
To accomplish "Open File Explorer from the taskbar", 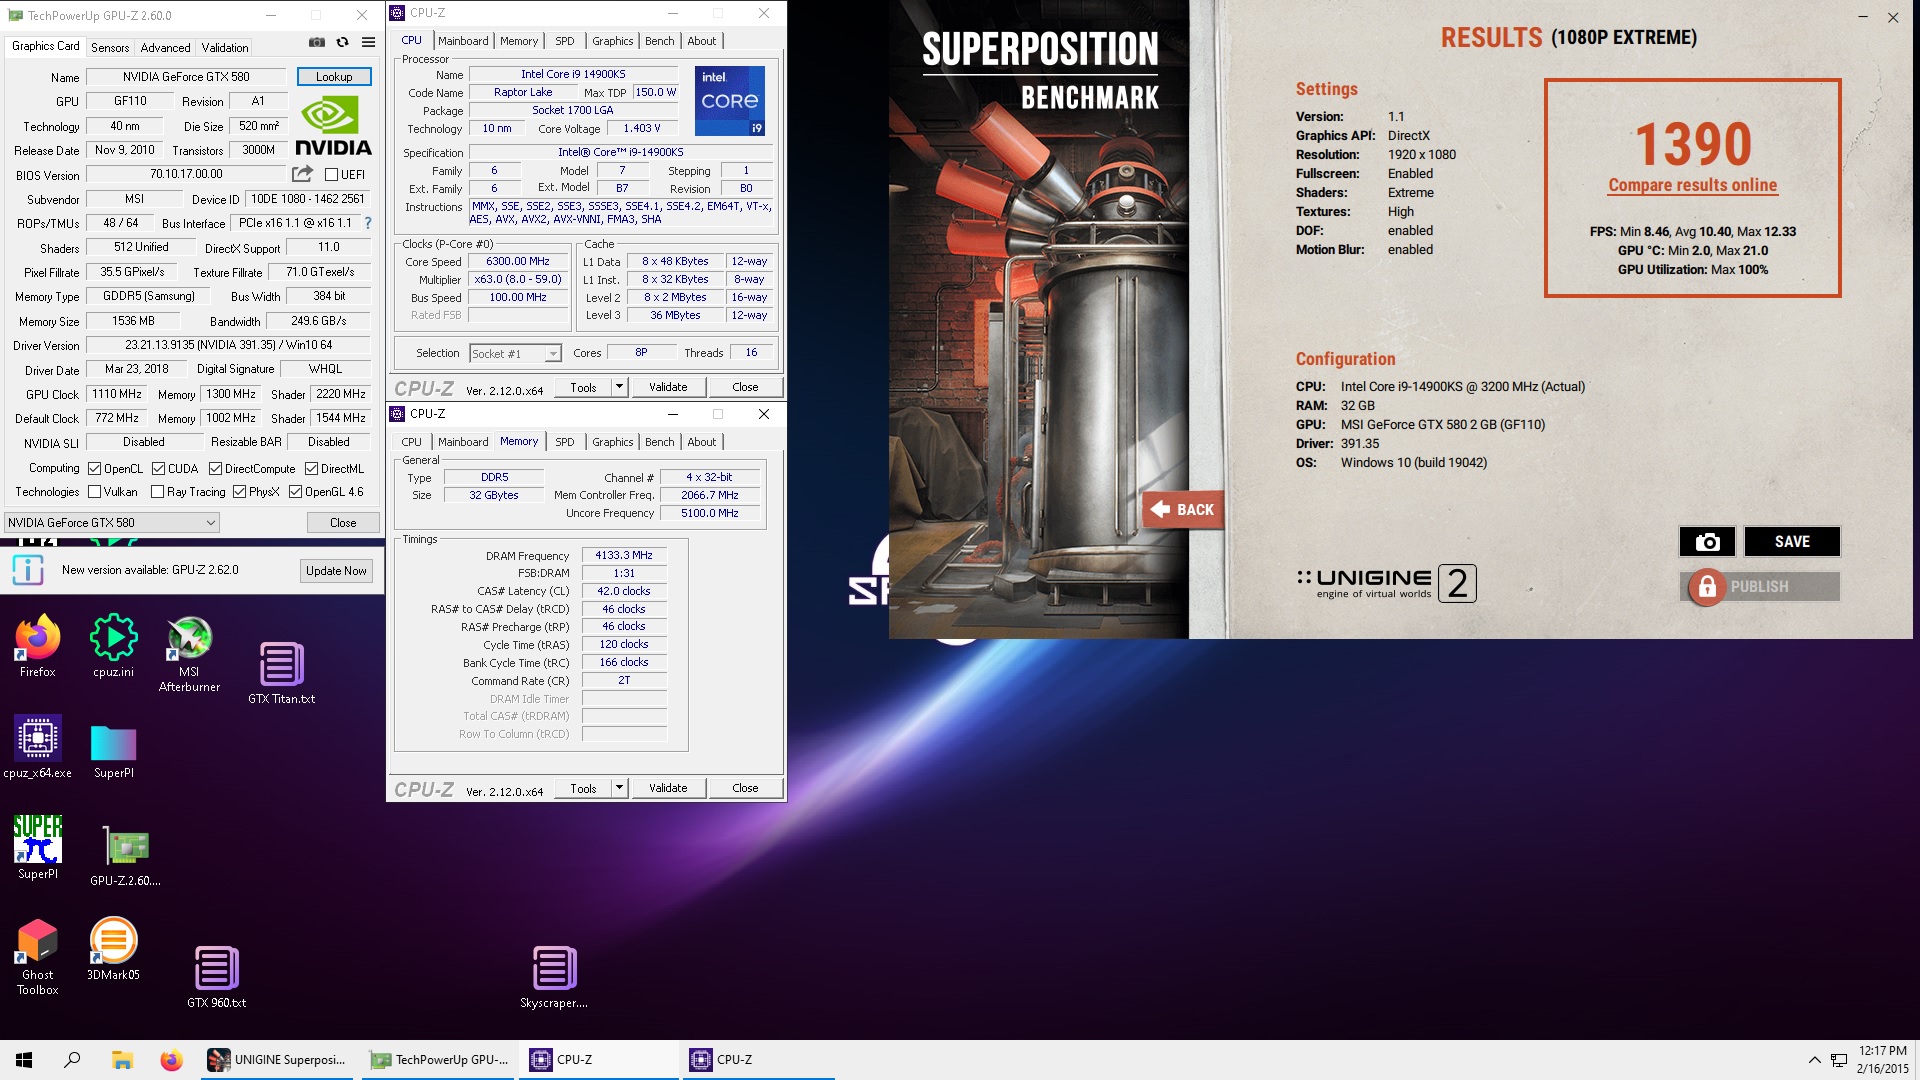I will tap(122, 1060).
